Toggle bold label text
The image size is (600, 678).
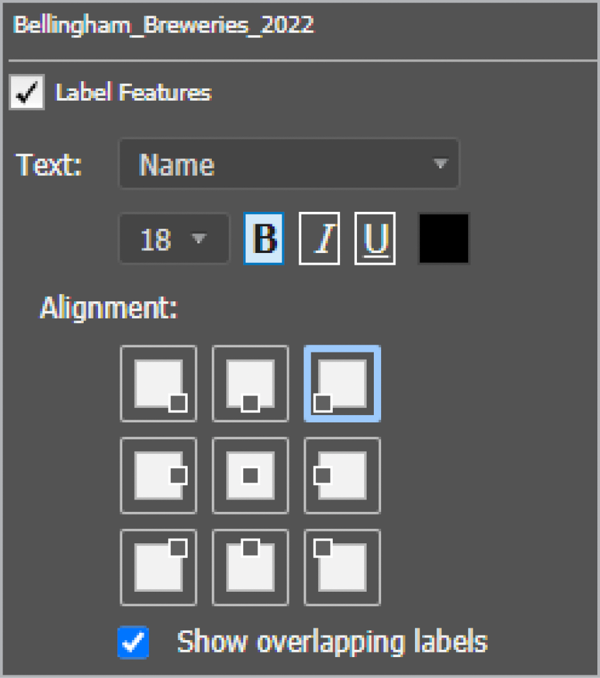[x=264, y=239]
